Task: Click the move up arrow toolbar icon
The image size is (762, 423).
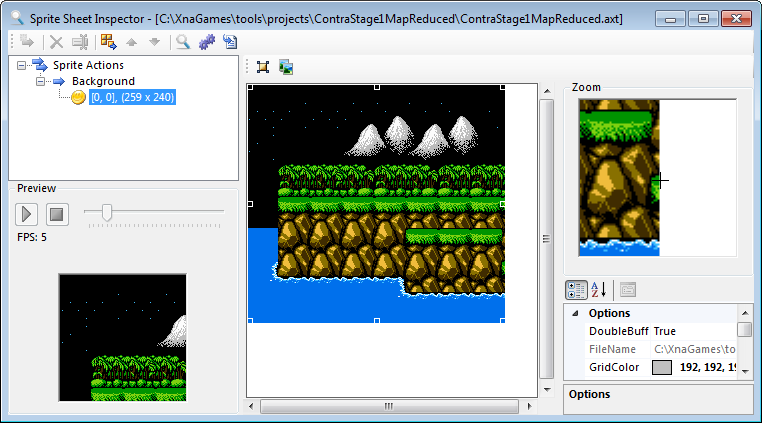Action: (x=131, y=42)
